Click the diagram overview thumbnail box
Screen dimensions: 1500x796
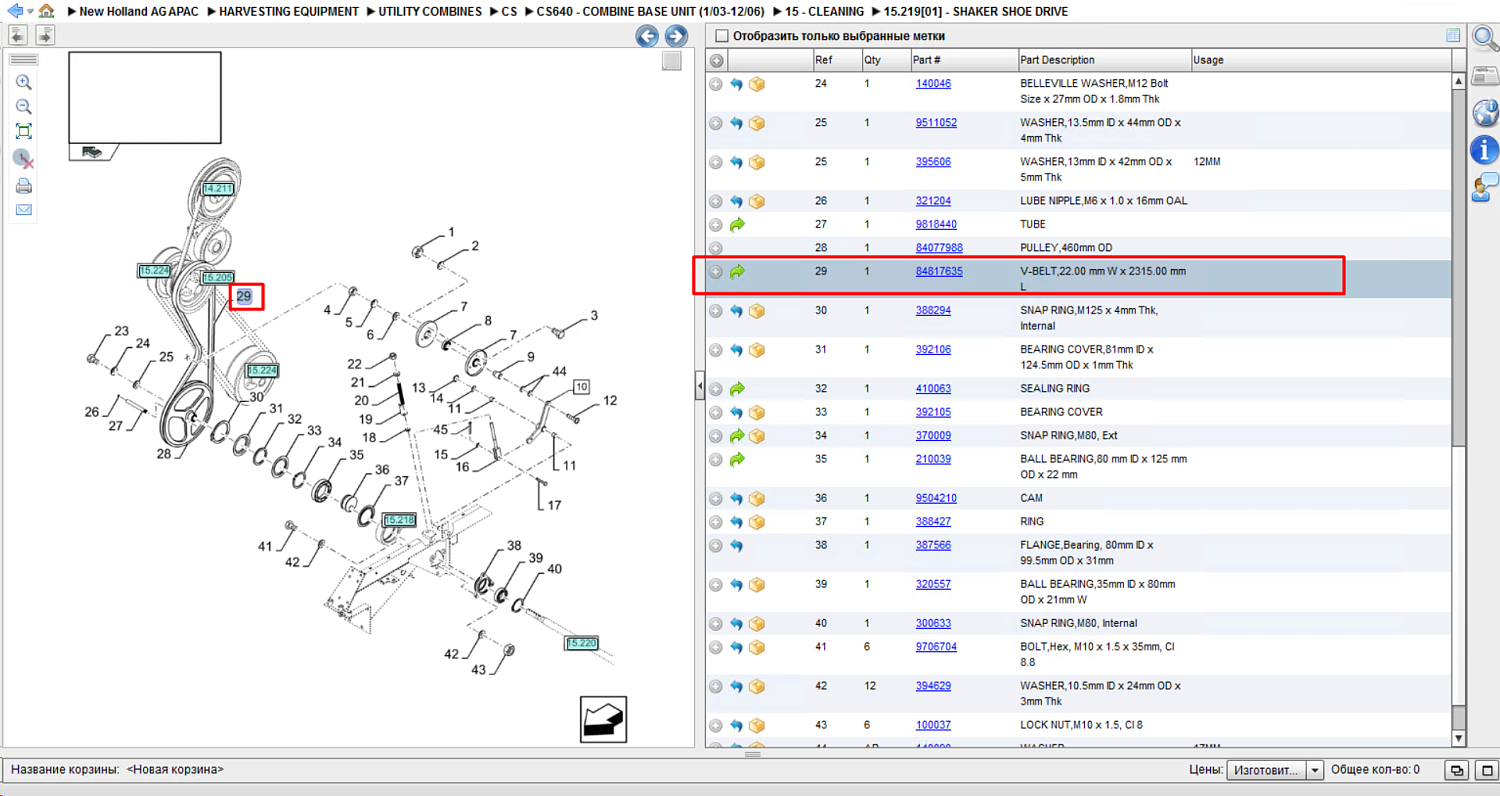pyautogui.click(x=145, y=98)
